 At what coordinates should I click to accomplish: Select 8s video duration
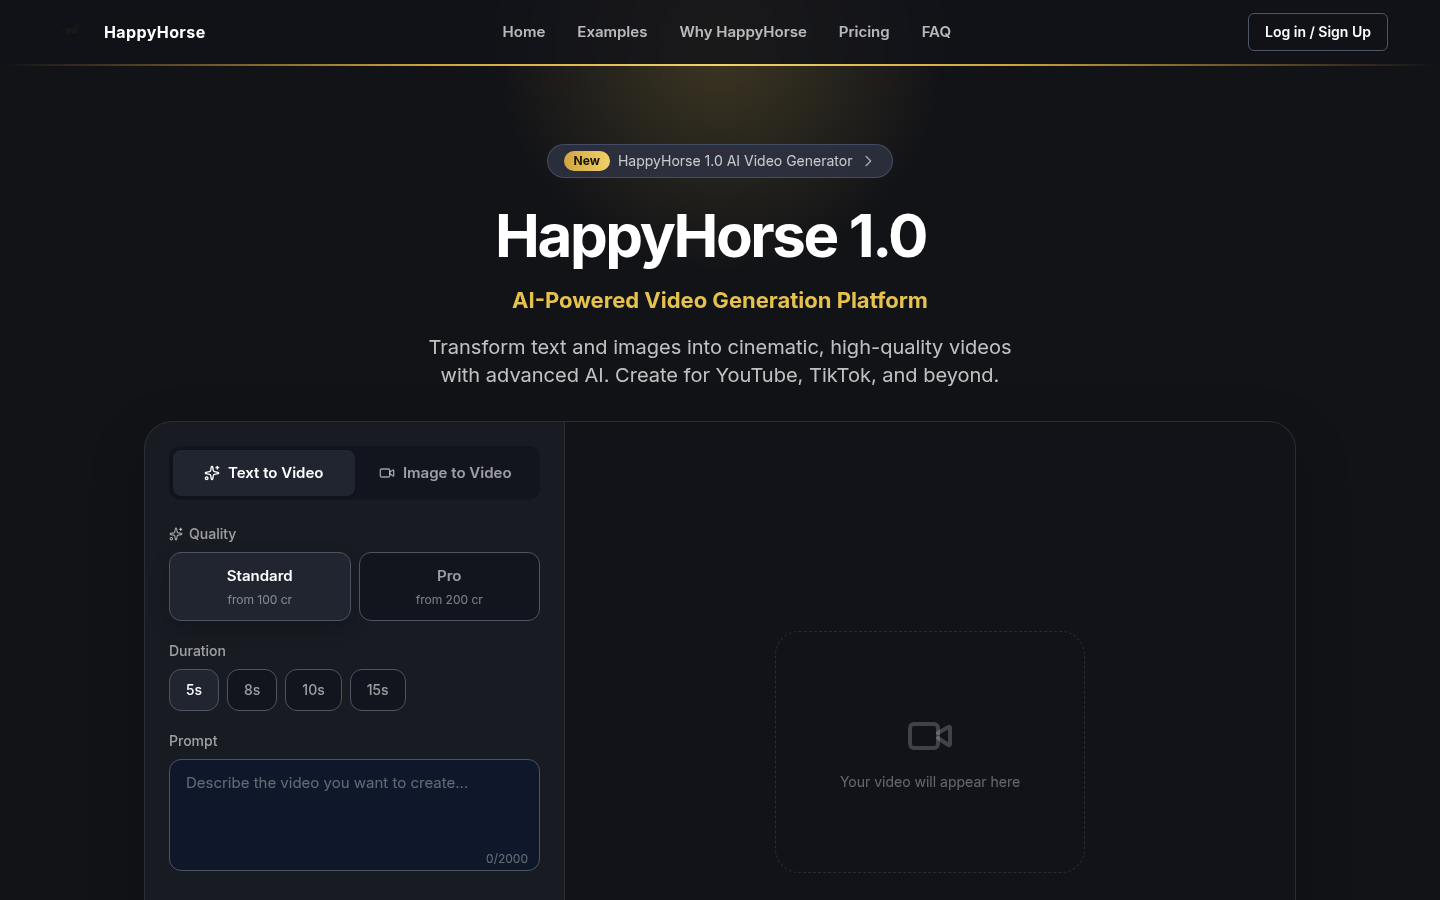pyautogui.click(x=251, y=690)
